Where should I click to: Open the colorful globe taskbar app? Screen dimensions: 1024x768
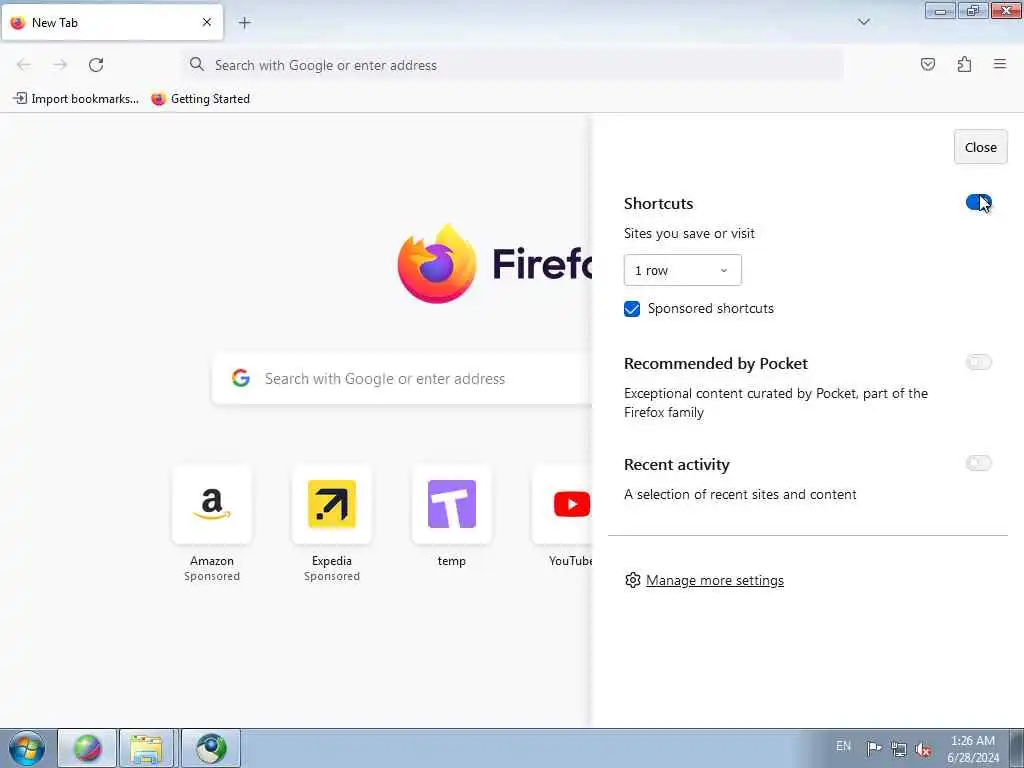(x=87, y=748)
